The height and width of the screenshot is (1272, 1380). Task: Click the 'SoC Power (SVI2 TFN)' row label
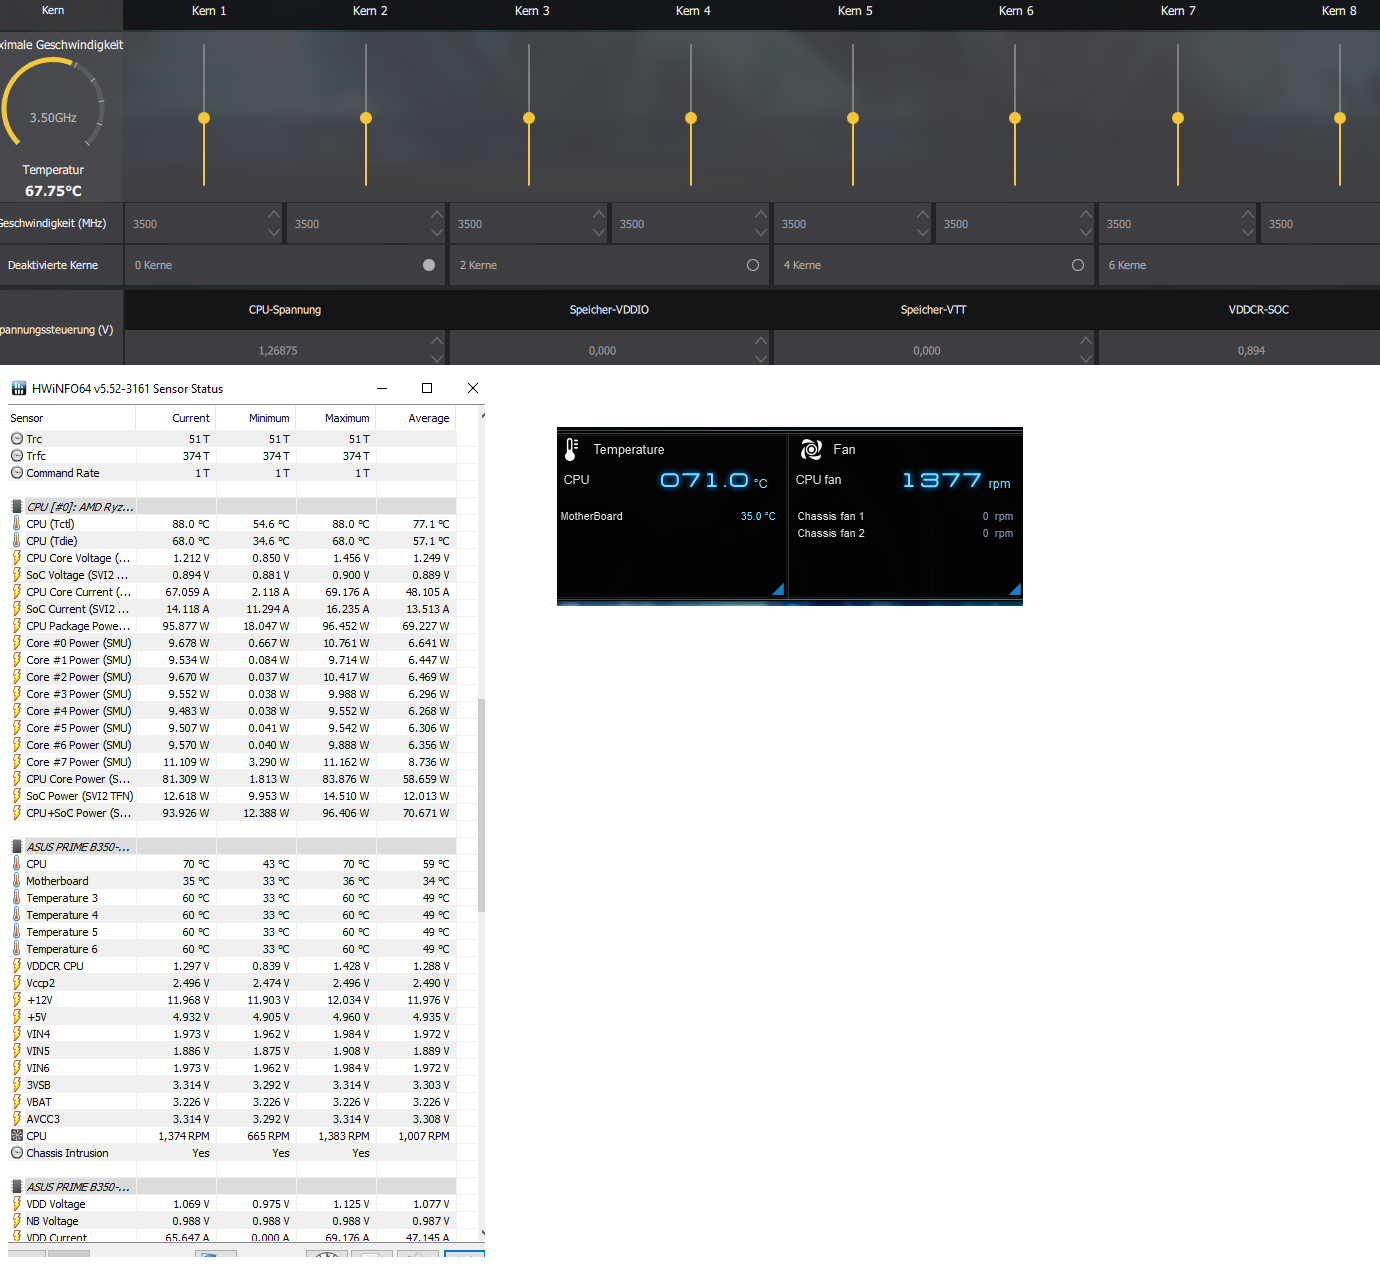click(79, 796)
